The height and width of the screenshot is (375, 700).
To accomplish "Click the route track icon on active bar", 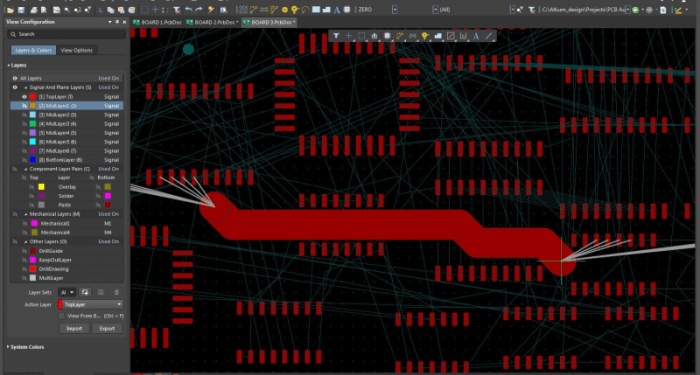I will point(400,36).
